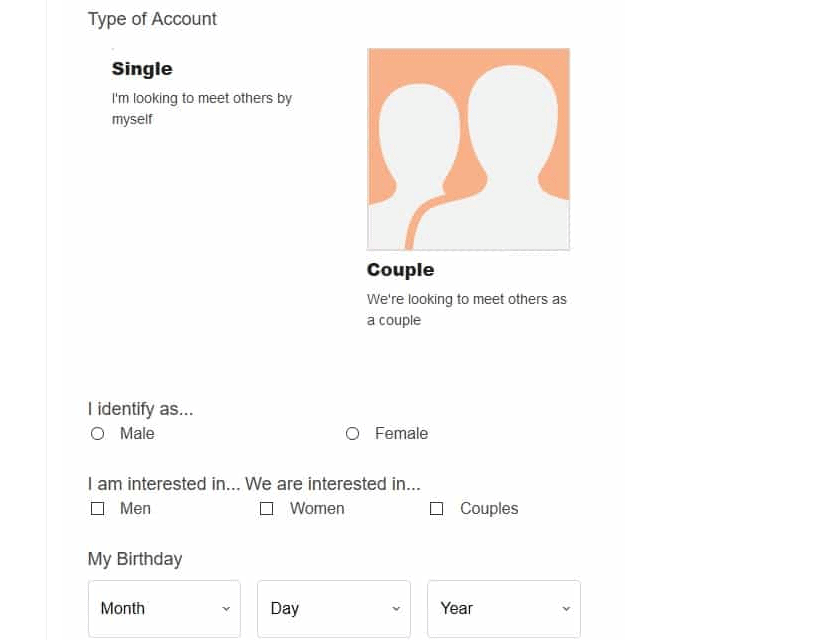Open the Day birthday dropdown

click(x=334, y=609)
